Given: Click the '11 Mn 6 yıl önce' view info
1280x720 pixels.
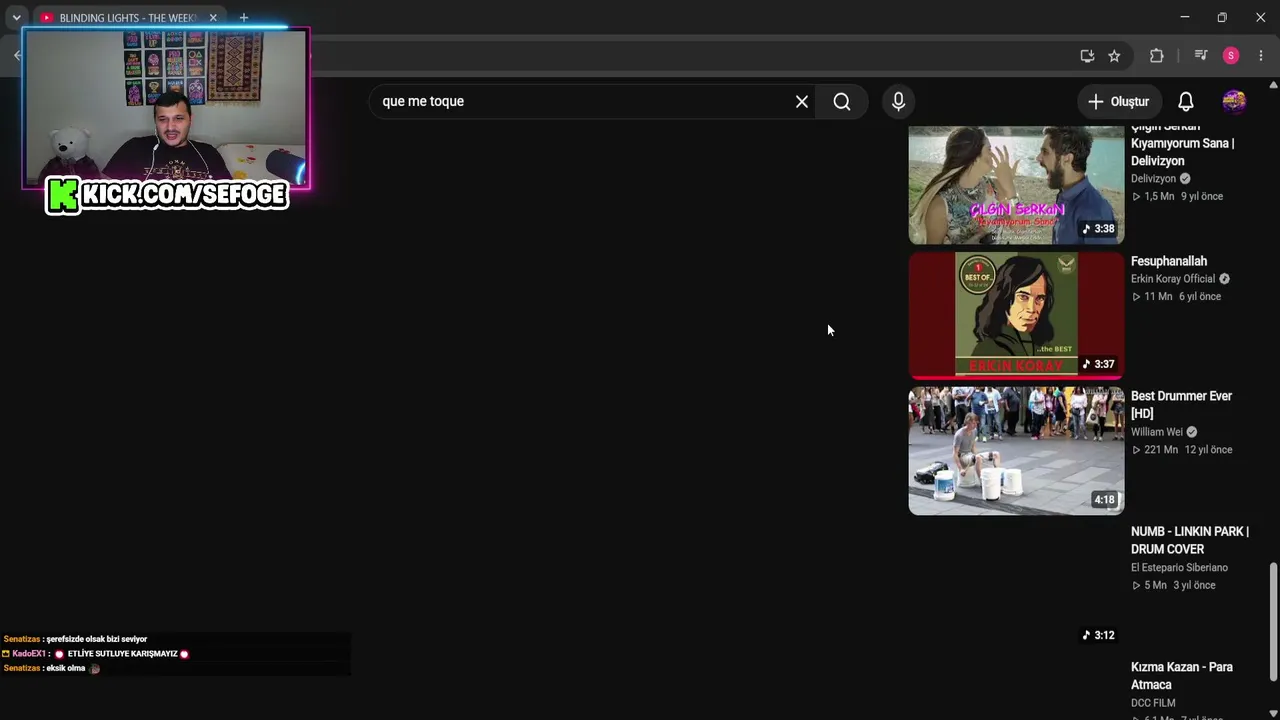Looking at the screenshot, I should 1176,297.
